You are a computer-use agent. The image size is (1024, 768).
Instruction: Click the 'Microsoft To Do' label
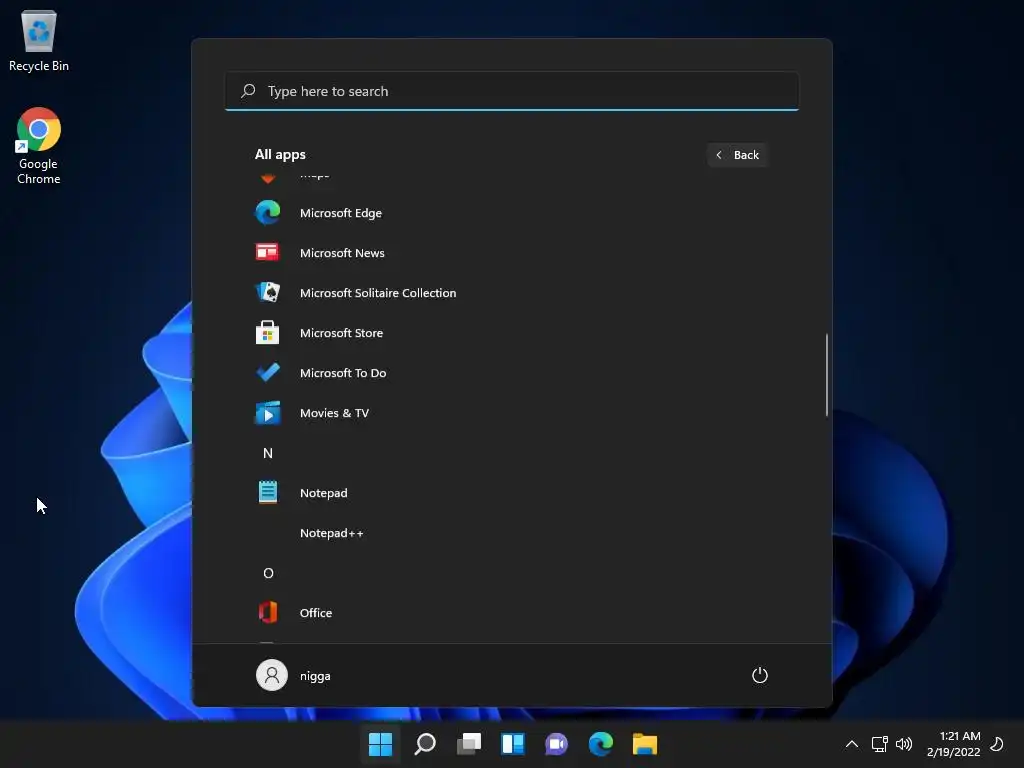pyautogui.click(x=343, y=373)
